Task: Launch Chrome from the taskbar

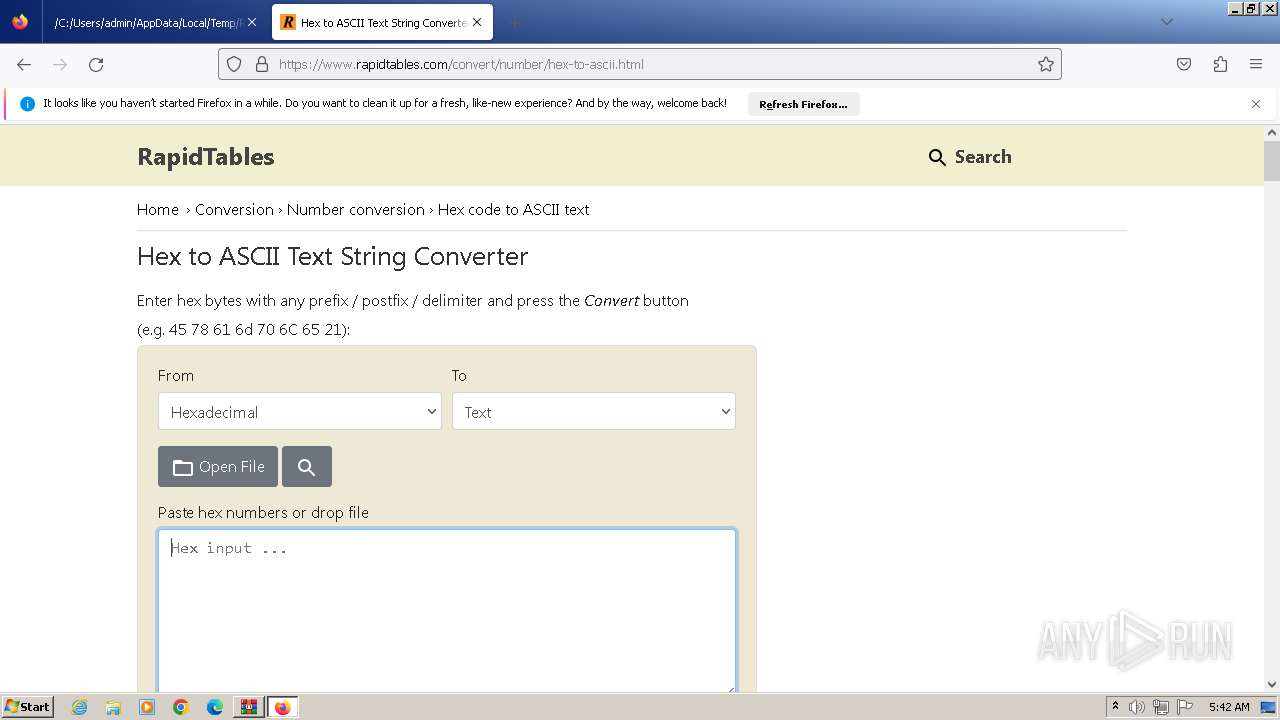Action: click(181, 707)
